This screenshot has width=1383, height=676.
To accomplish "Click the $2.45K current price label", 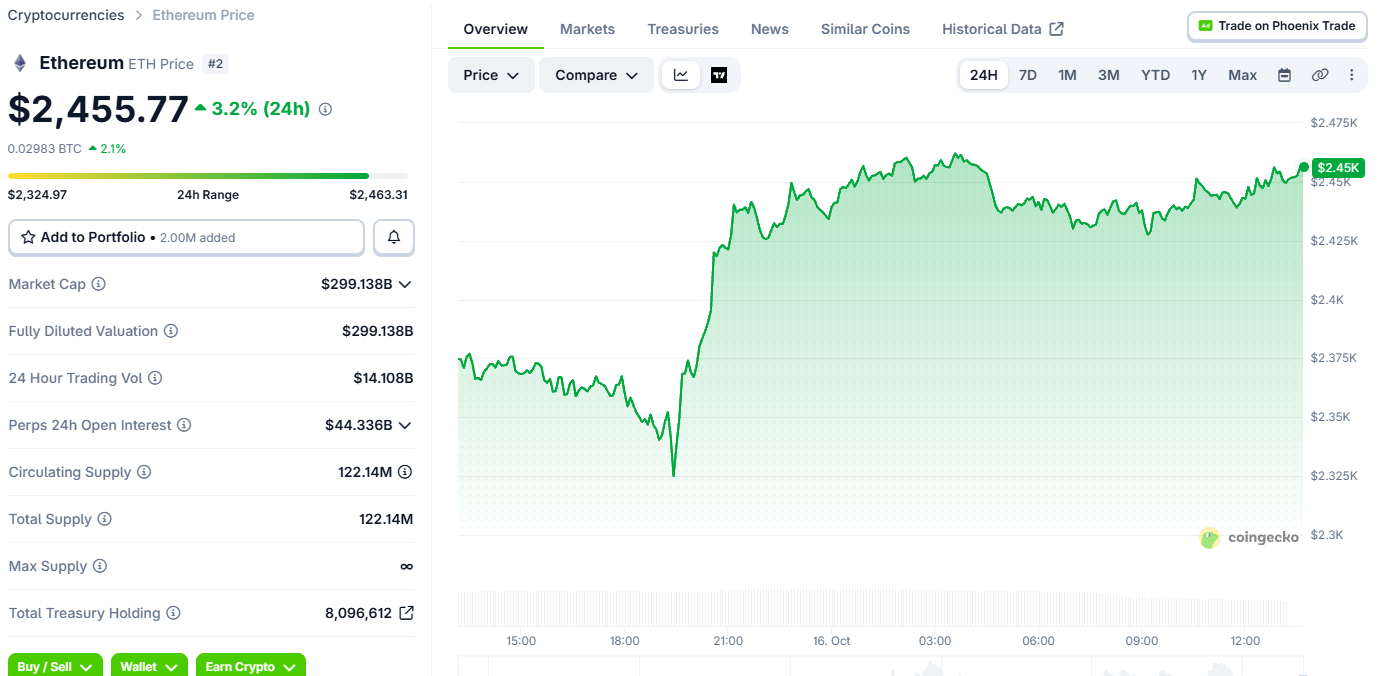I will (1338, 167).
